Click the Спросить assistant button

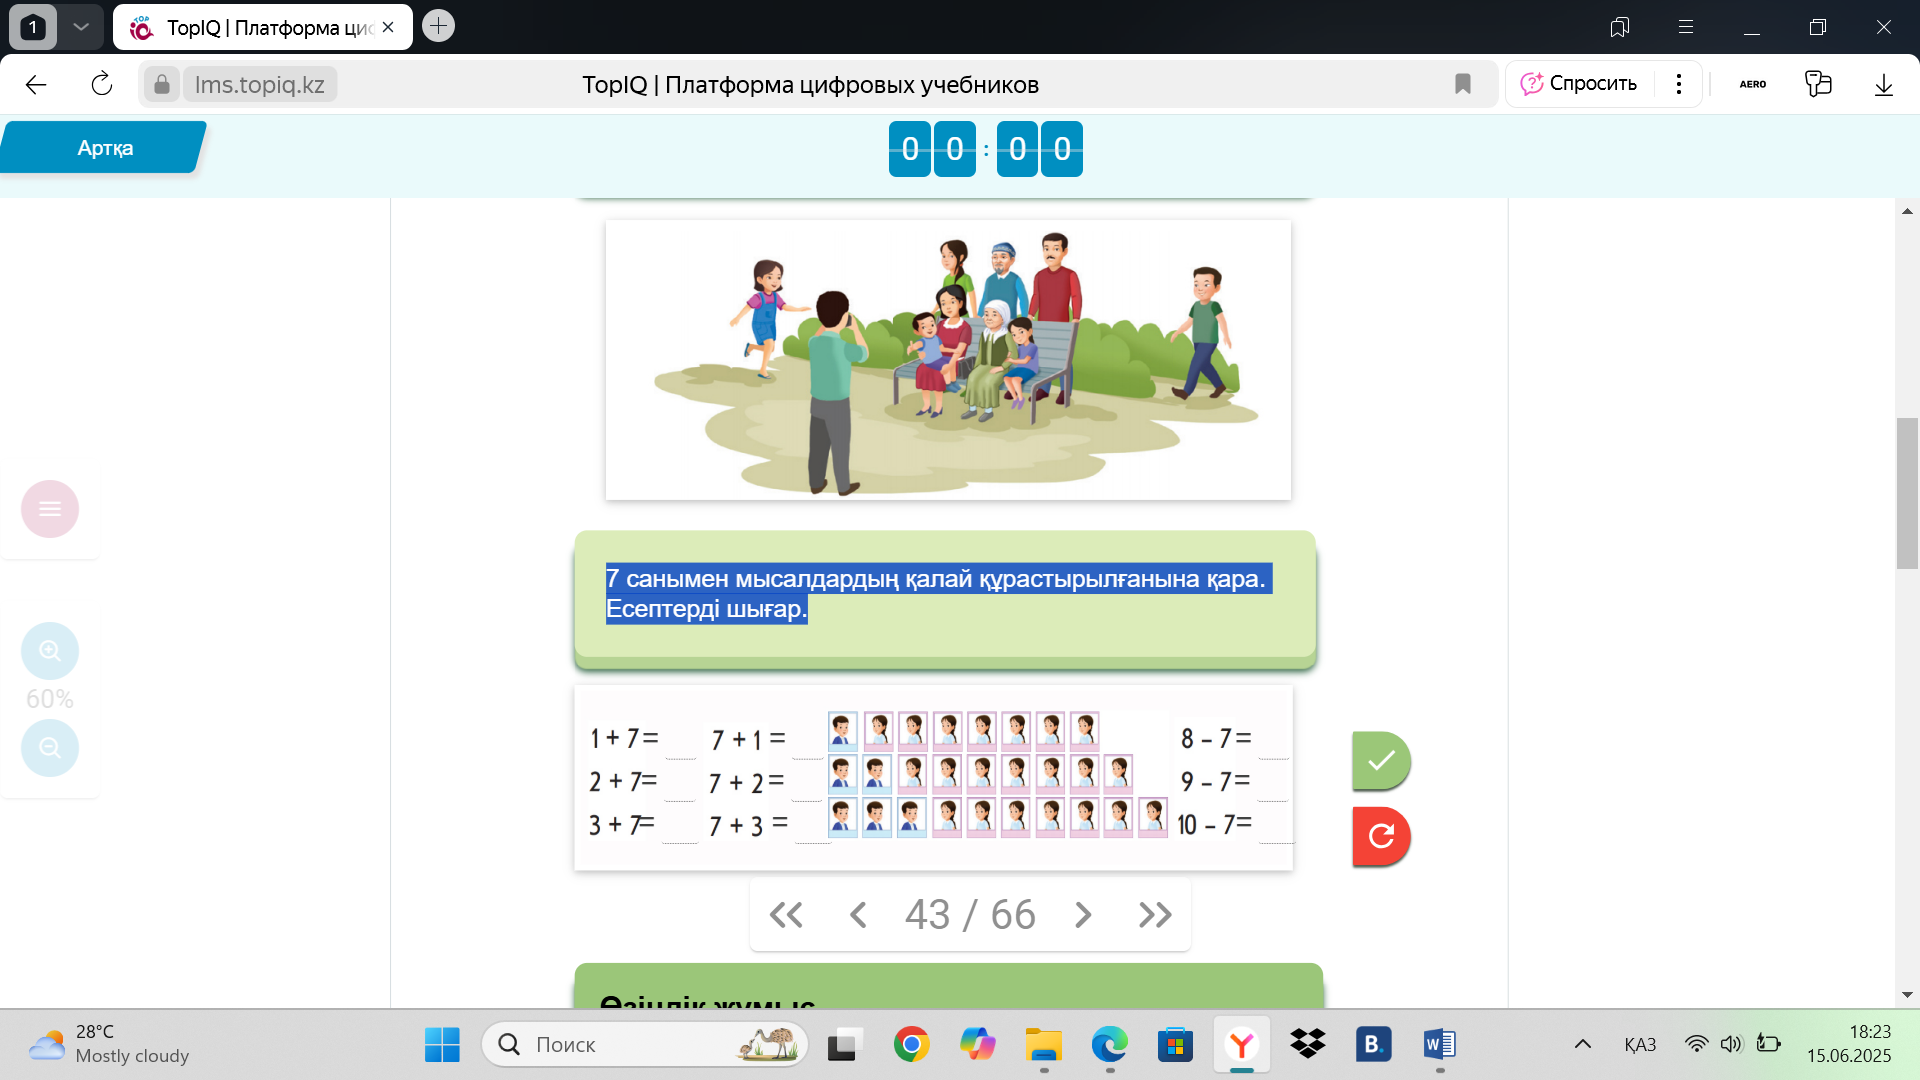pos(1580,84)
